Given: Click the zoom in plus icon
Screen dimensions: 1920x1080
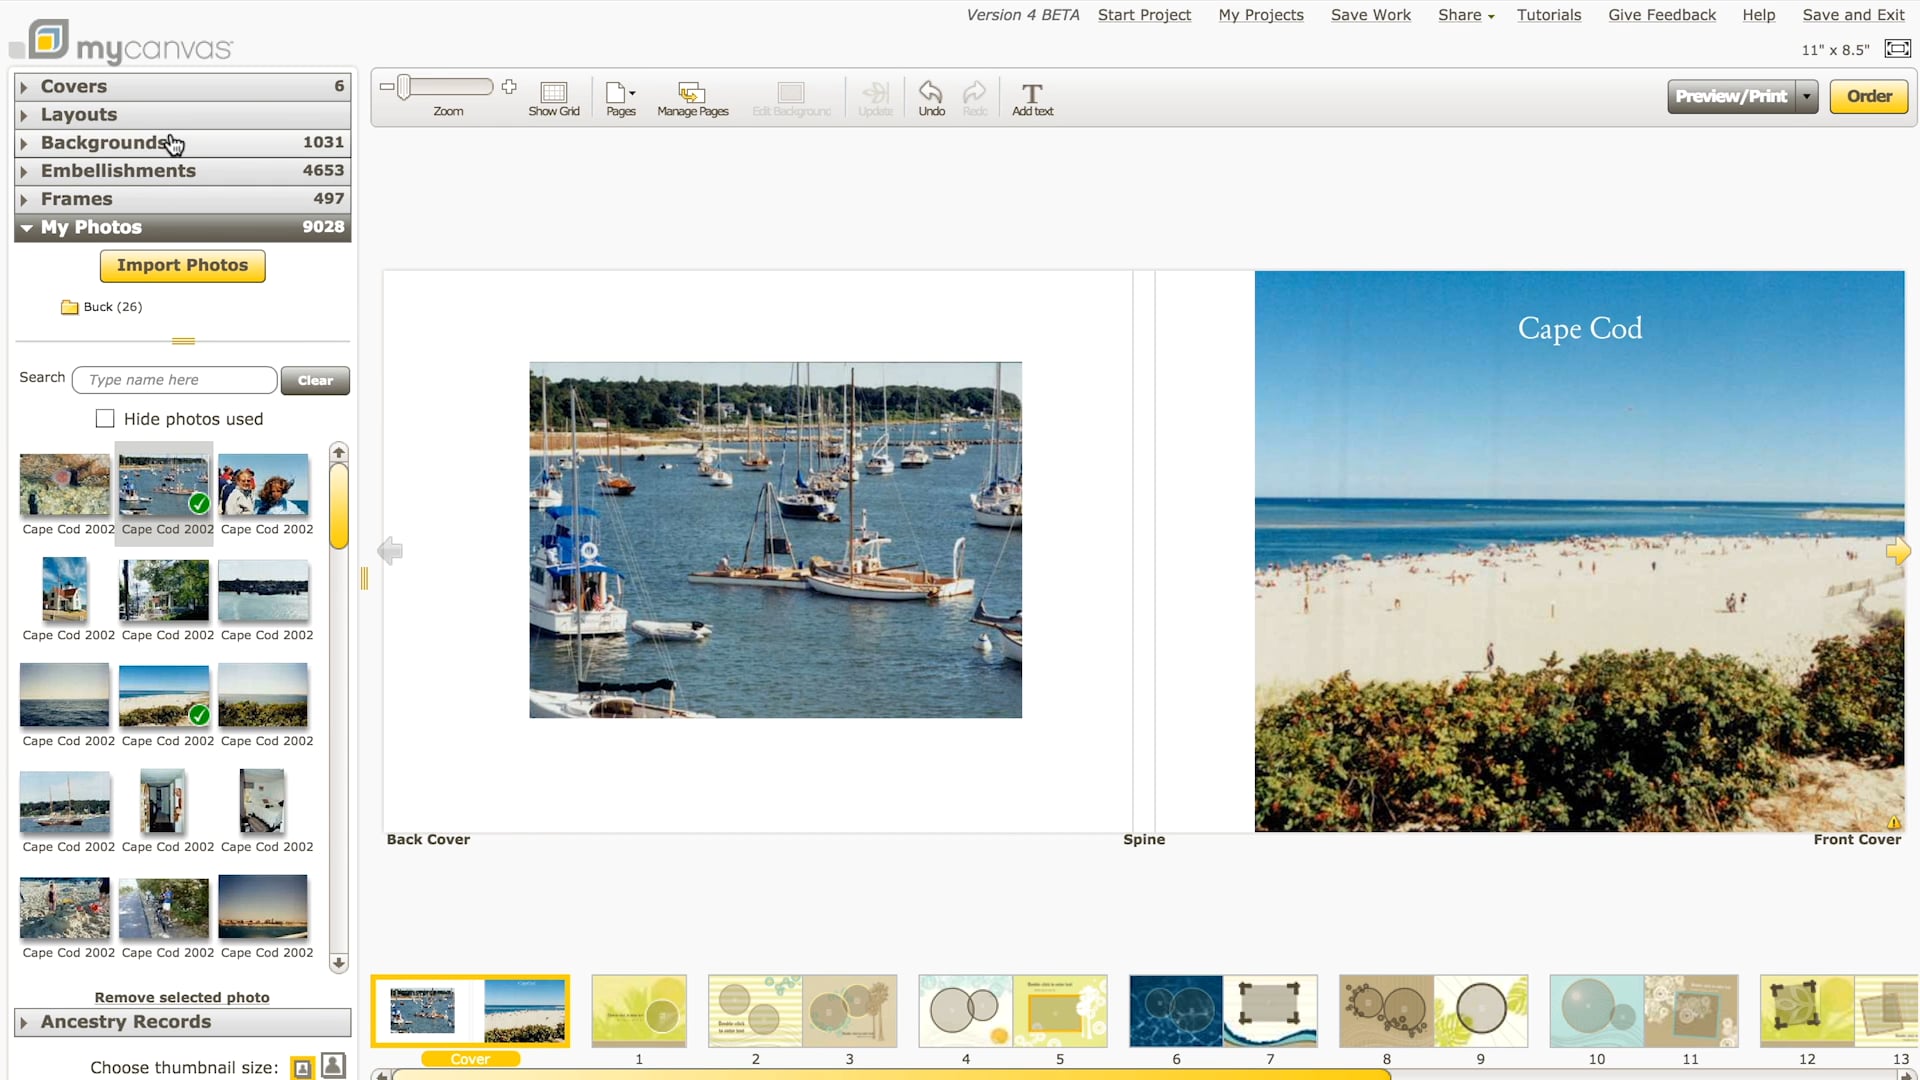Looking at the screenshot, I should point(509,86).
